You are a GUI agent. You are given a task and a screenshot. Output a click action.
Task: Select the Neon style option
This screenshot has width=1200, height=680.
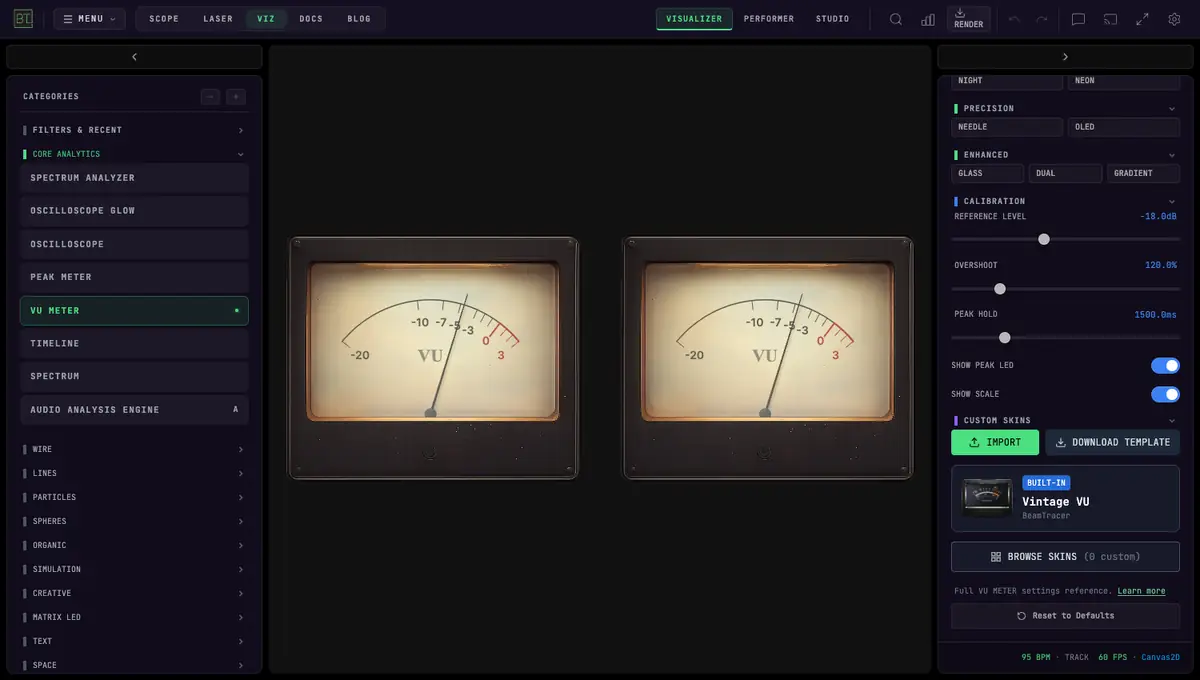pos(1124,81)
